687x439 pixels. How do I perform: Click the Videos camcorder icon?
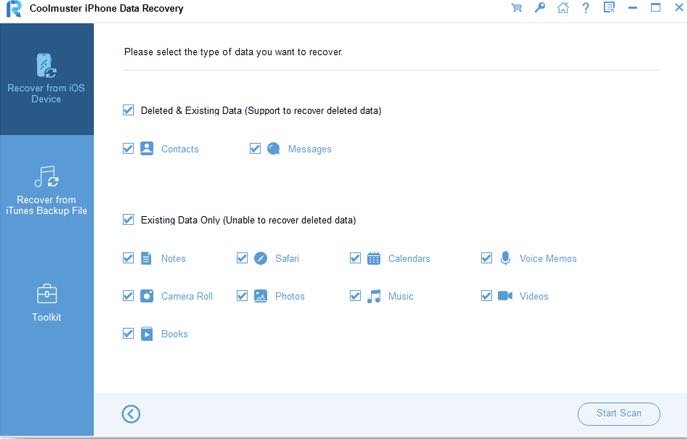pyautogui.click(x=505, y=296)
